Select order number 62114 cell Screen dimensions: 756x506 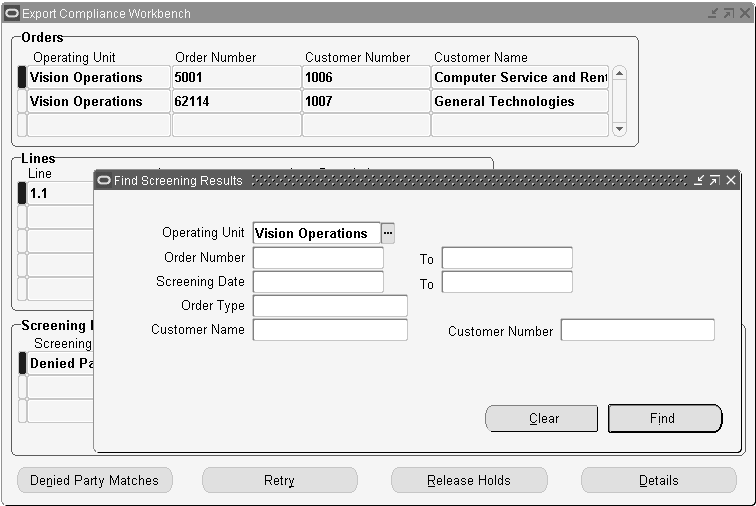(x=237, y=101)
